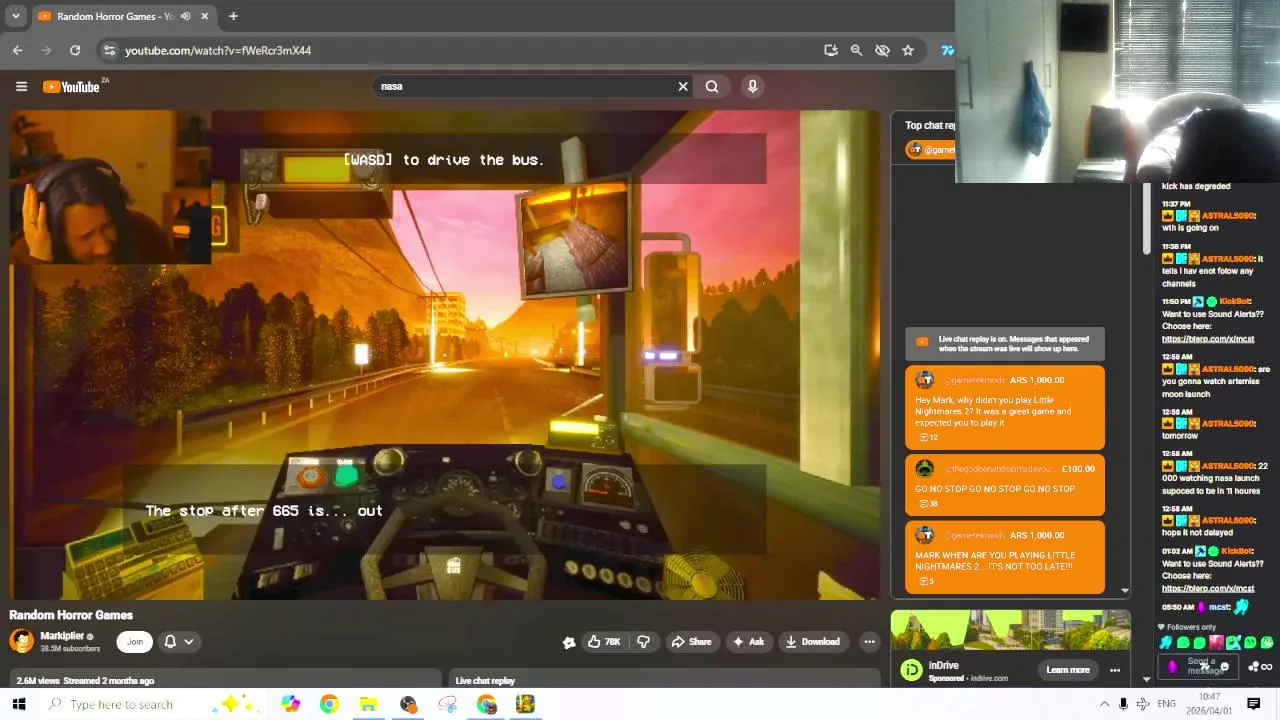Image resolution: width=1280 pixels, height=720 pixels.
Task: Open Copilot from the taskbar
Action: click(x=291, y=704)
